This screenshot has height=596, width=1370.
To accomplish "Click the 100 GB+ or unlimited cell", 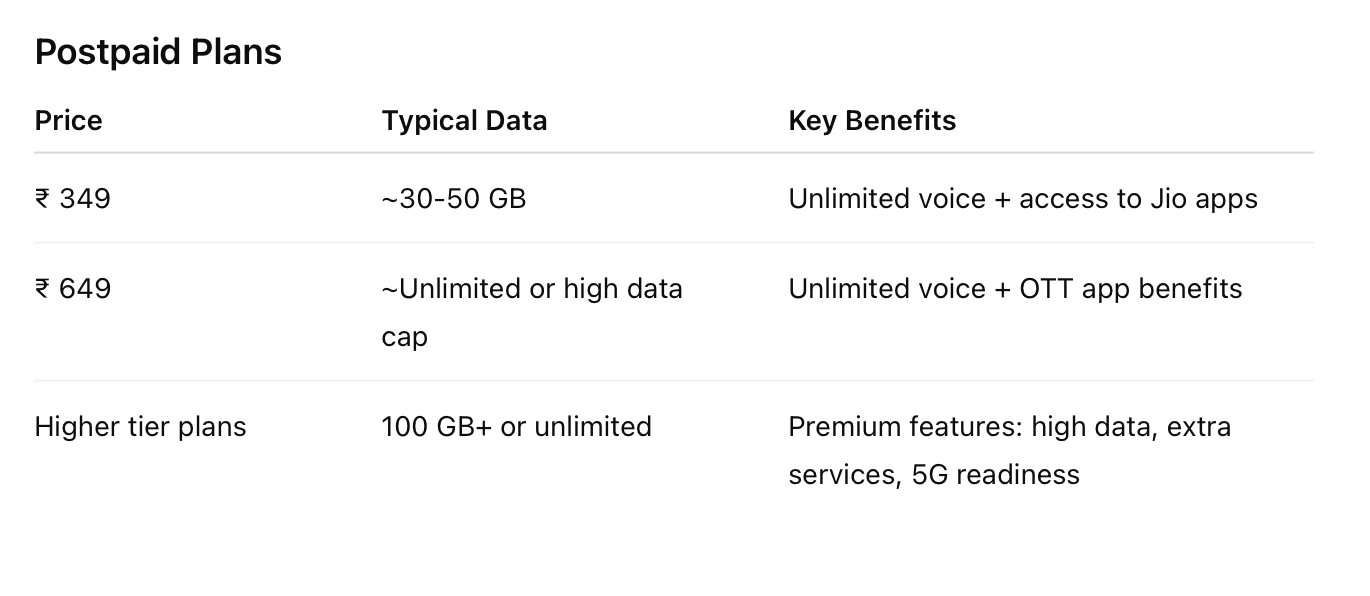I will pyautogui.click(x=517, y=427).
